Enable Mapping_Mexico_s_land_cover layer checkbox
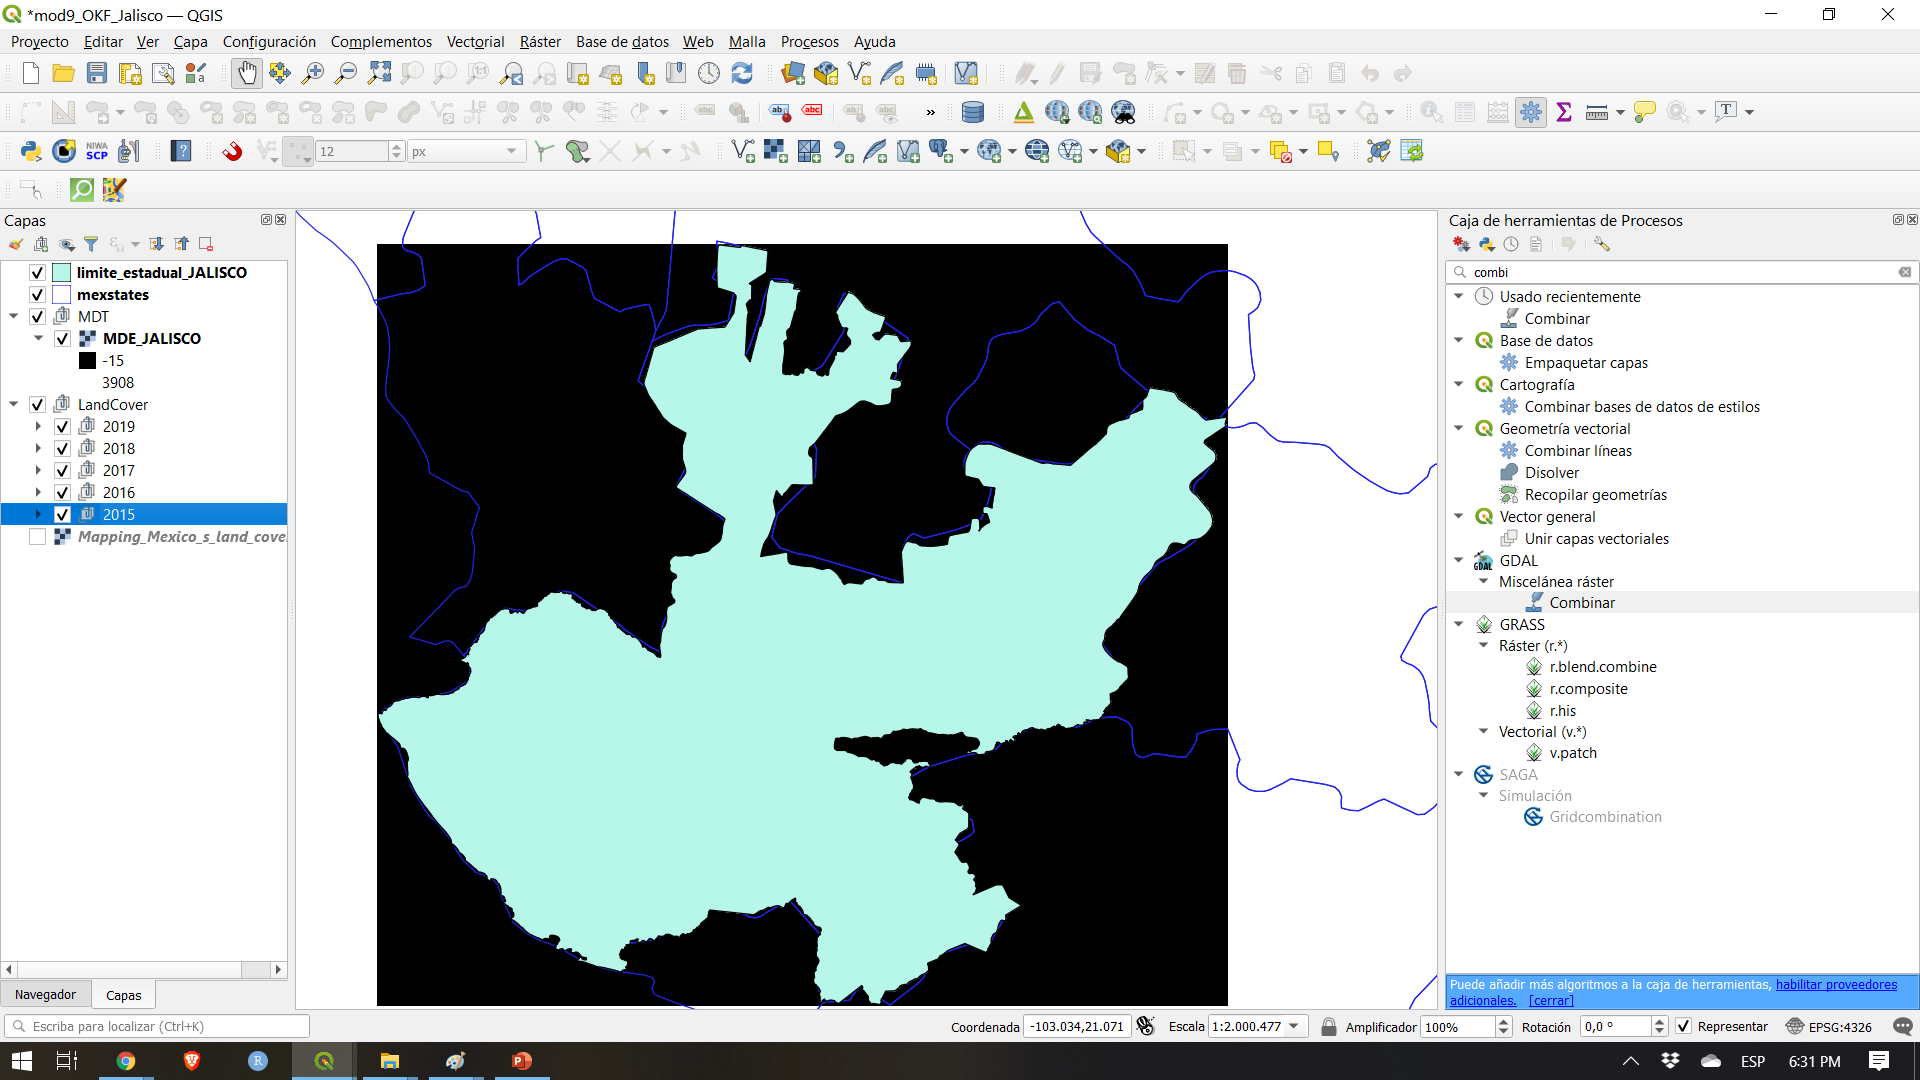This screenshot has height=1080, width=1920. coord(37,536)
